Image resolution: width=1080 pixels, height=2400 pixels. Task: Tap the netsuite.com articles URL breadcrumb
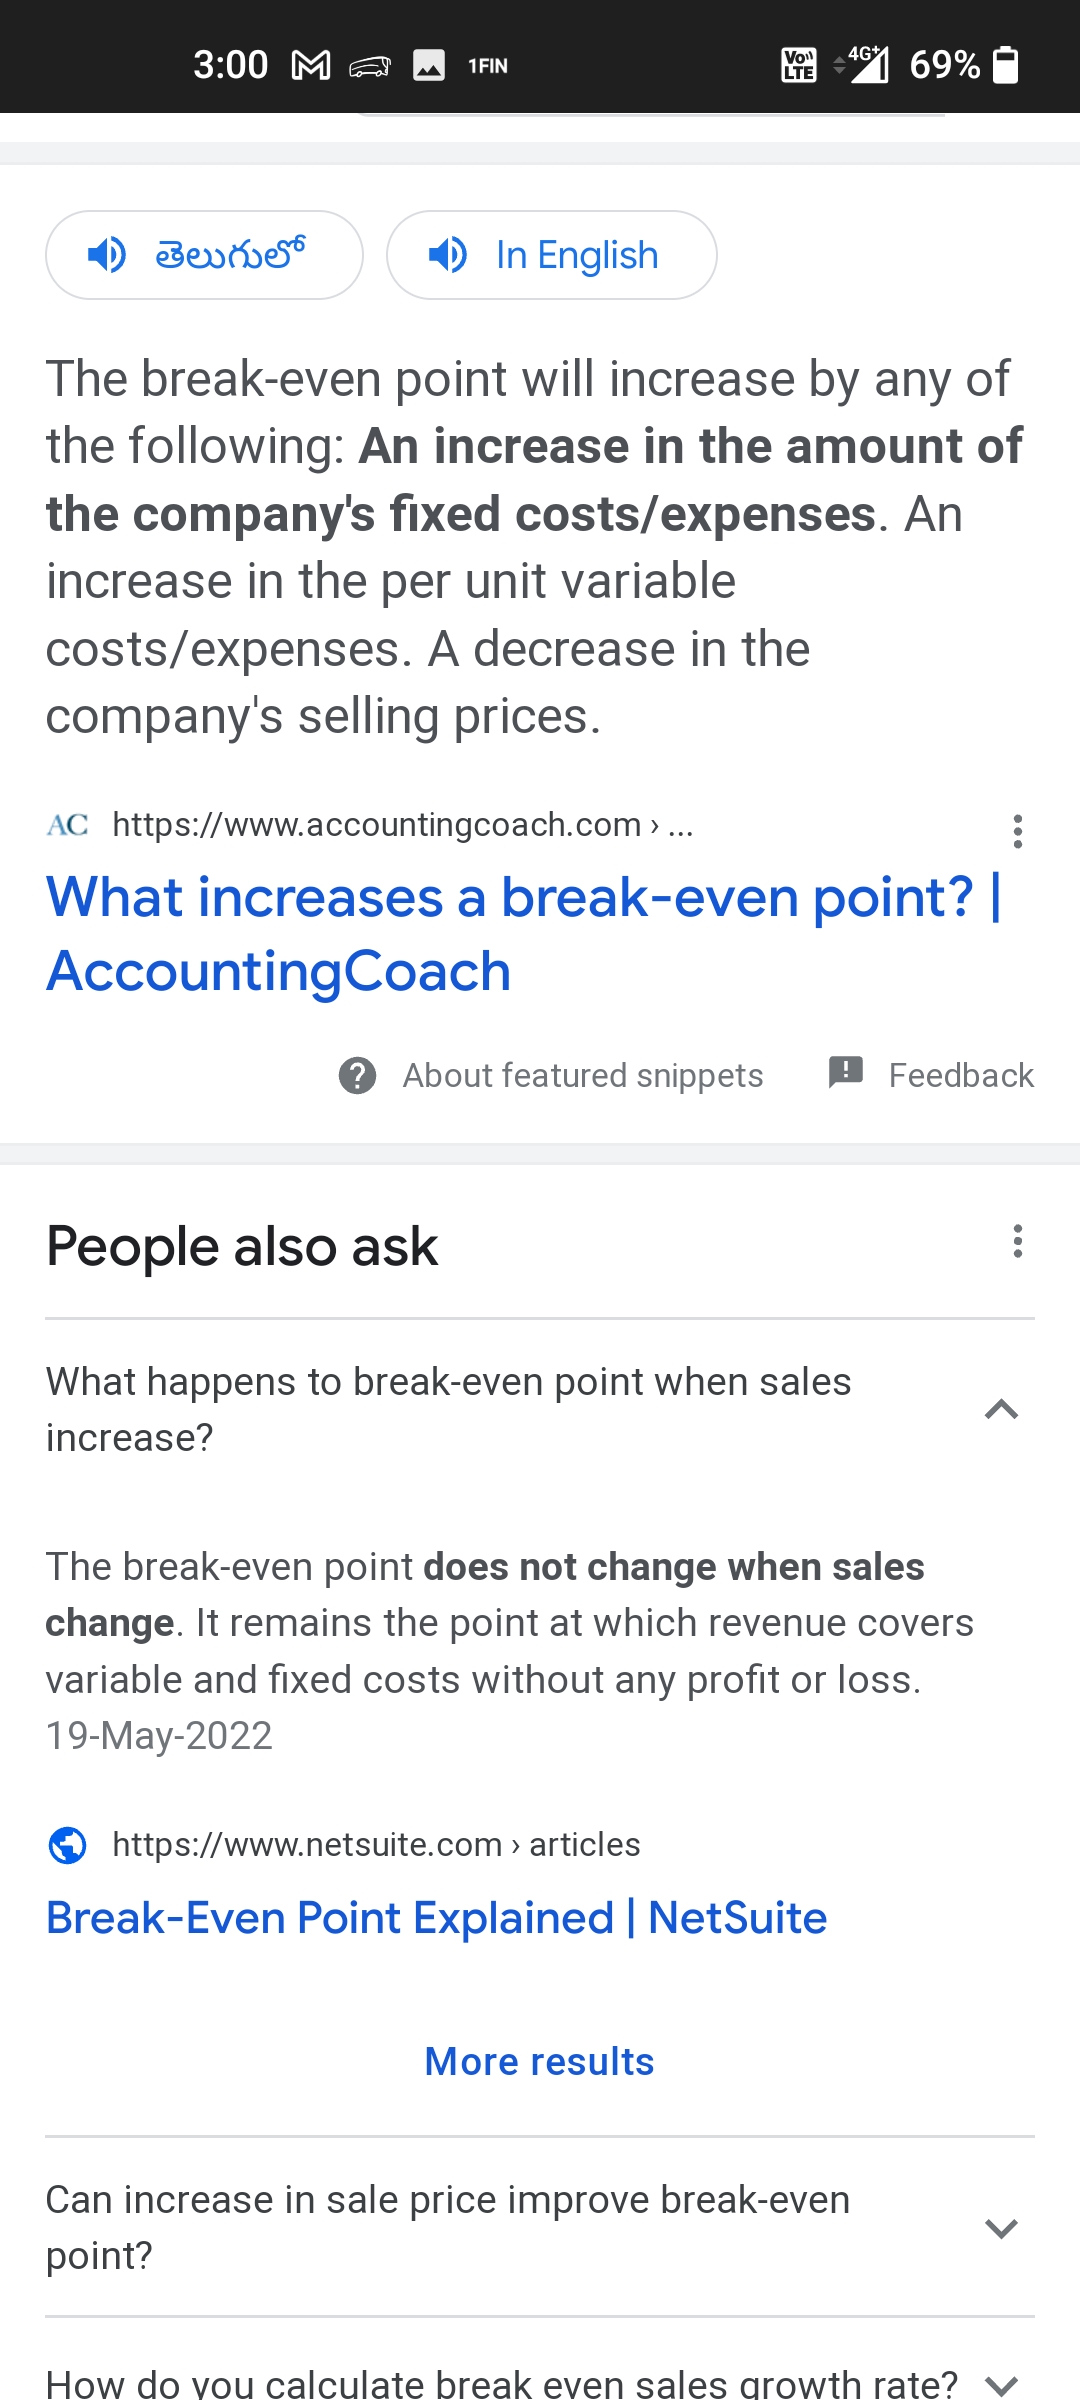pos(376,1845)
